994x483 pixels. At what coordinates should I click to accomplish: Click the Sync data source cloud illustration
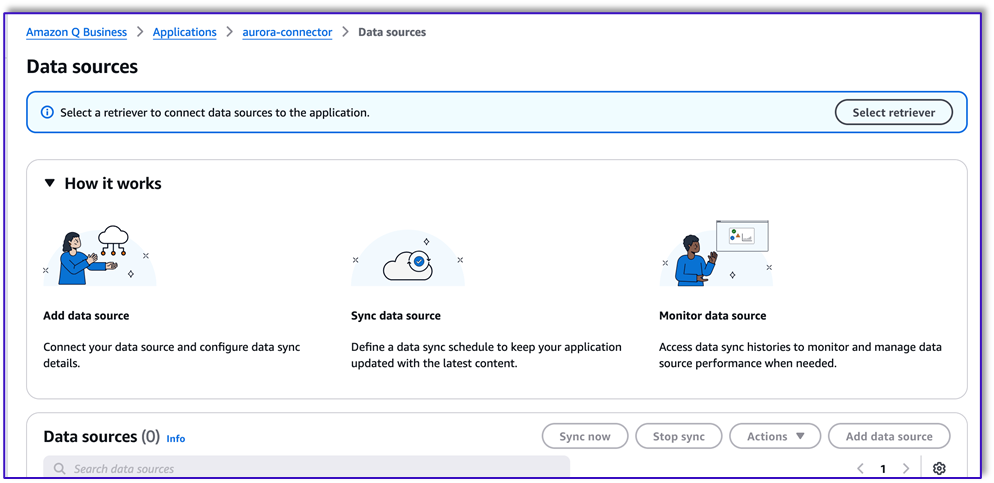pyautogui.click(x=408, y=258)
